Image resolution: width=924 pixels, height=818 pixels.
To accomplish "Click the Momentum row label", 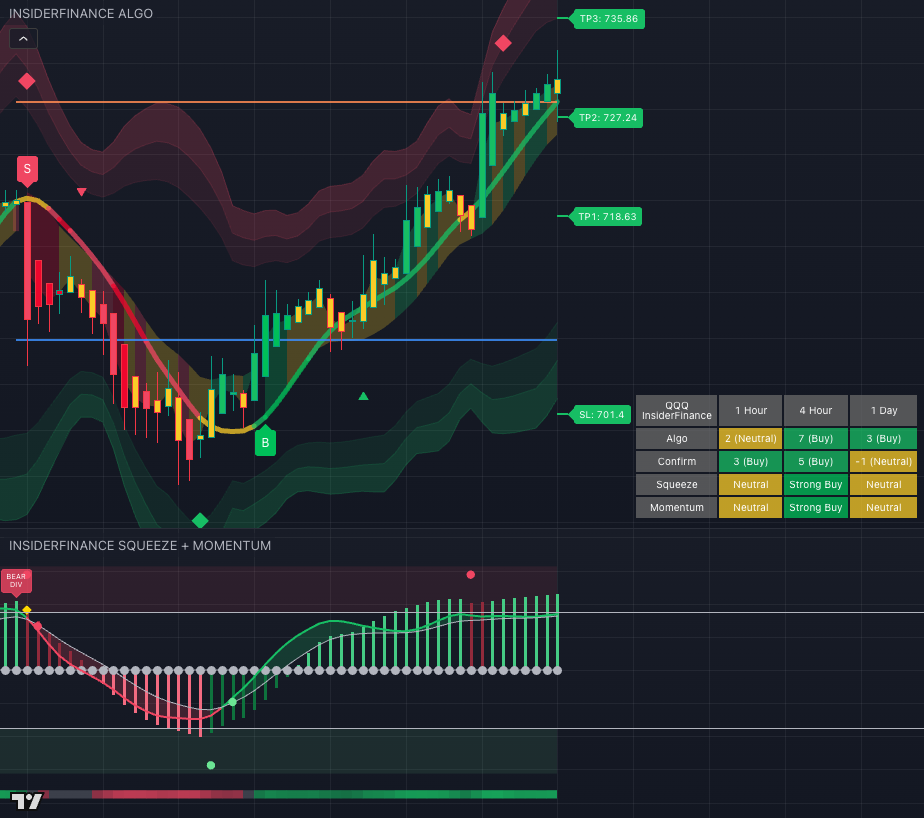I will click(676, 507).
